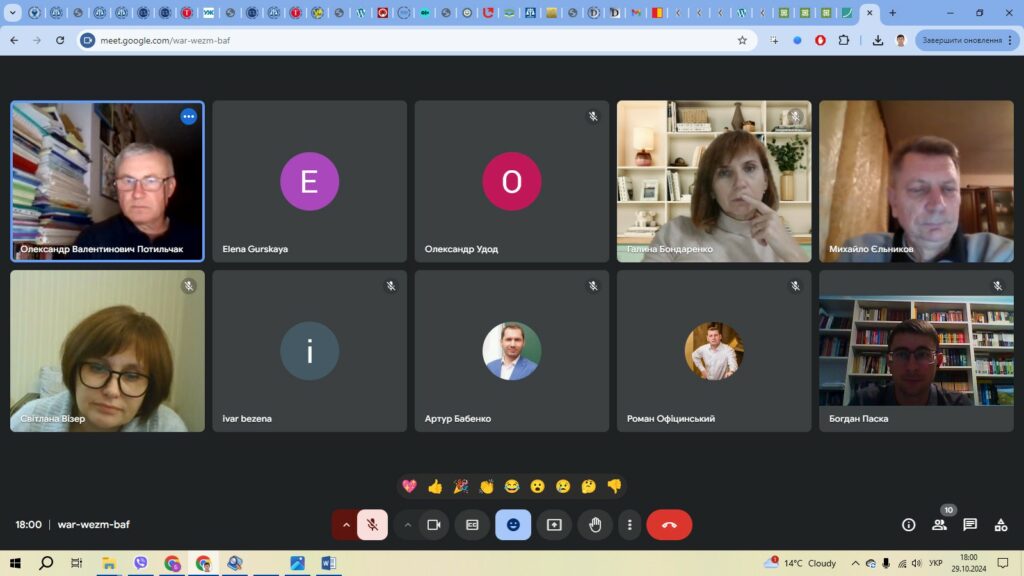Screen dimensions: 1024x576
Task: Leave the call with red hang-up button
Action: coord(669,525)
